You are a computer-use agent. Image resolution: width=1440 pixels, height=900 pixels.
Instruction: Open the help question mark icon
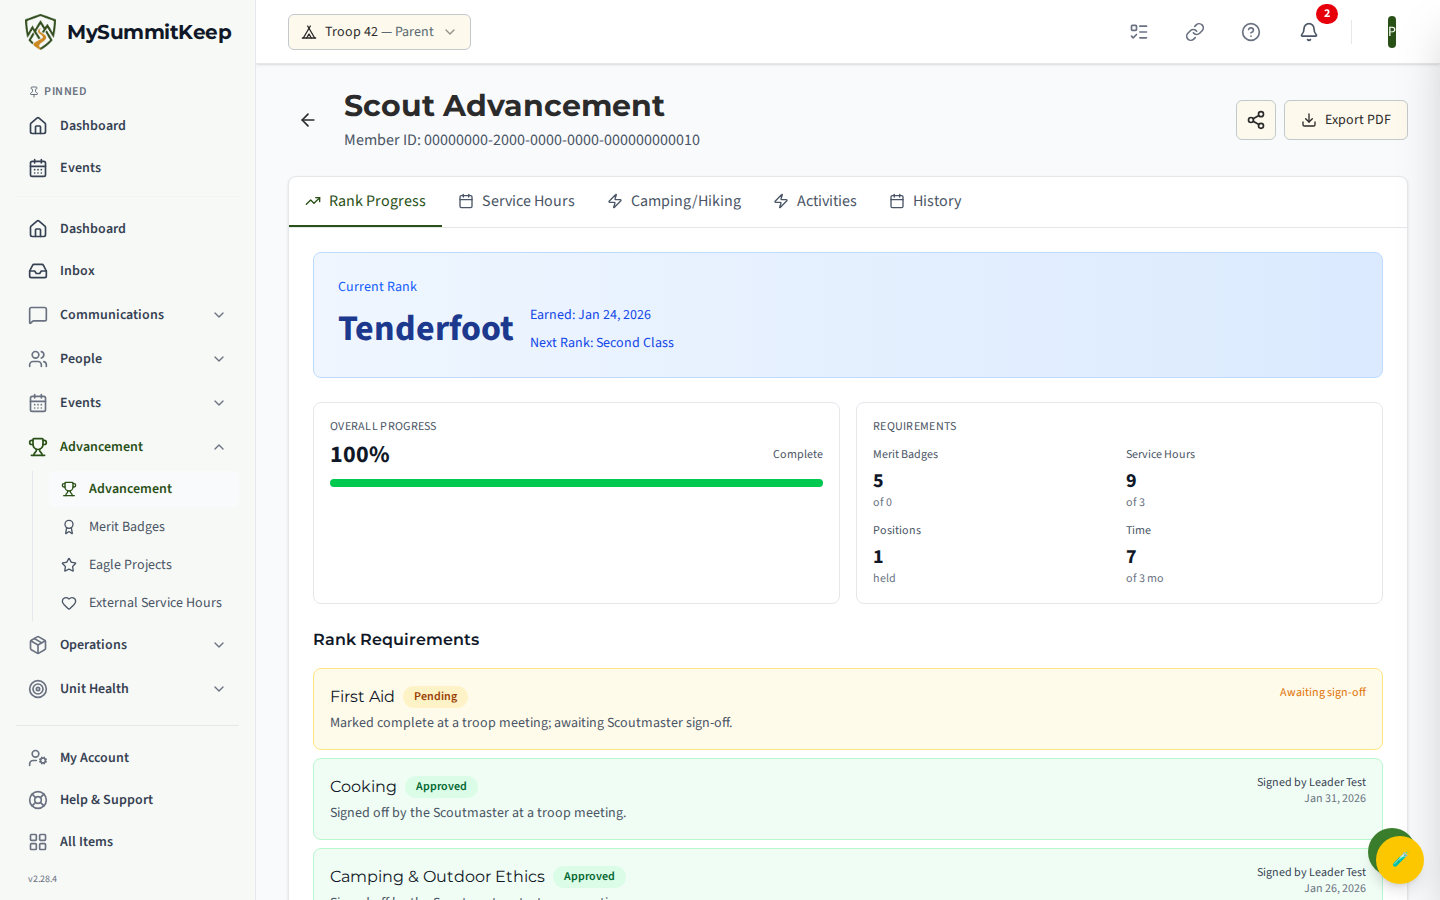point(1251,32)
